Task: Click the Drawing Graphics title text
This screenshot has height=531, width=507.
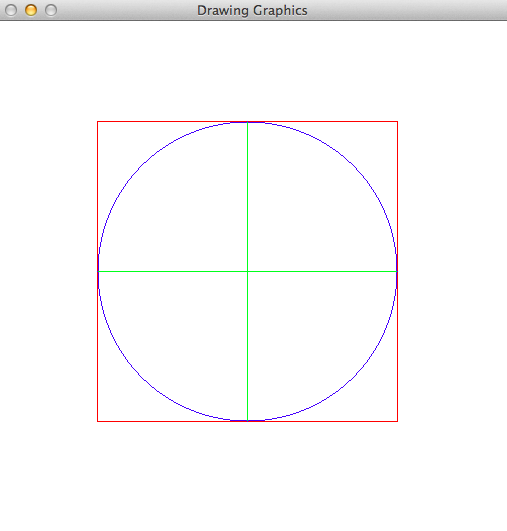Action: click(x=252, y=10)
